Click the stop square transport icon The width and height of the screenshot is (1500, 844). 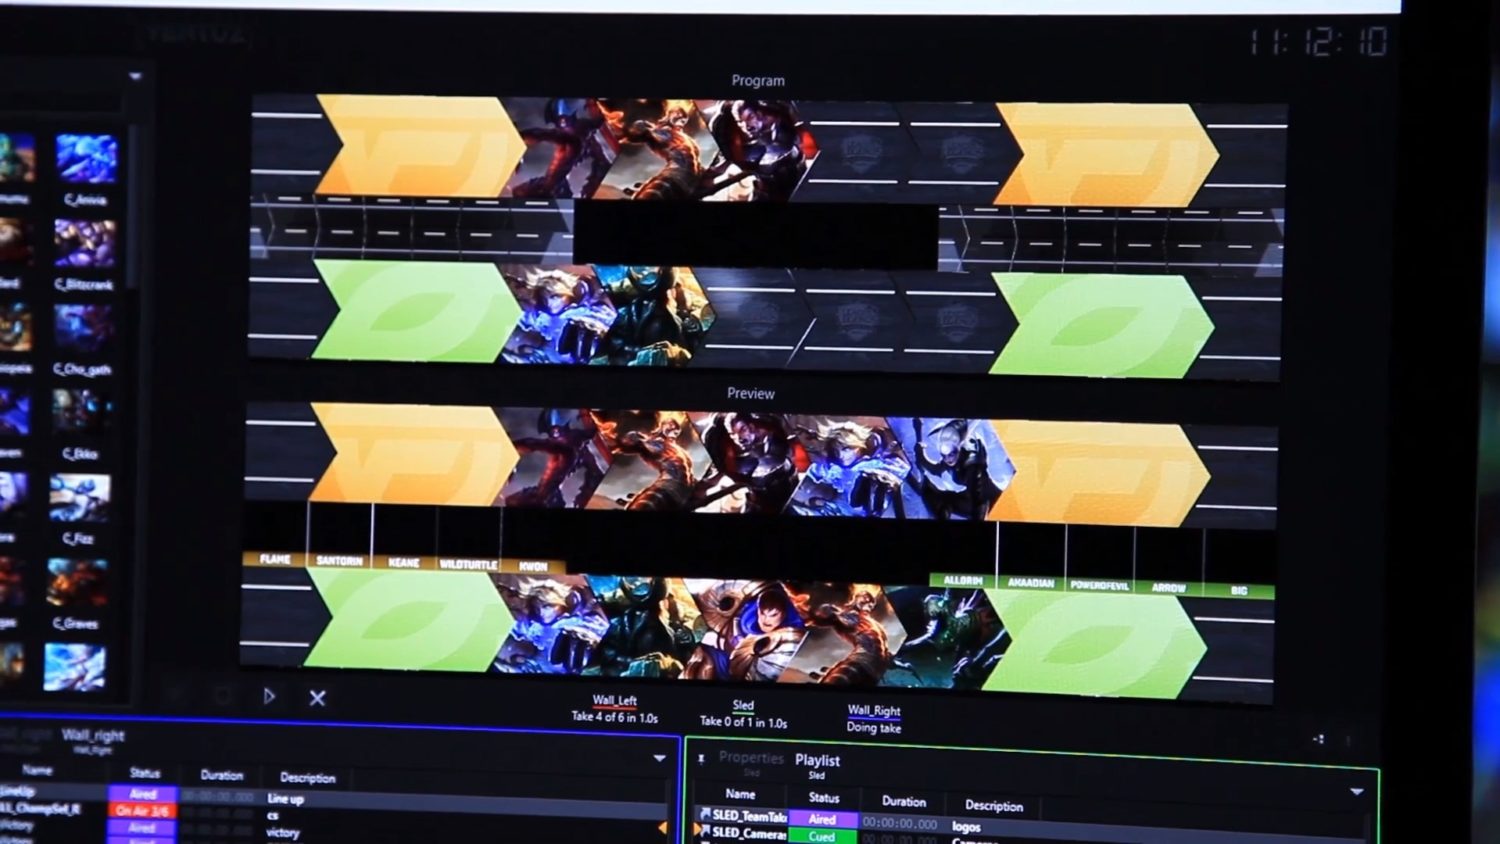click(x=221, y=695)
